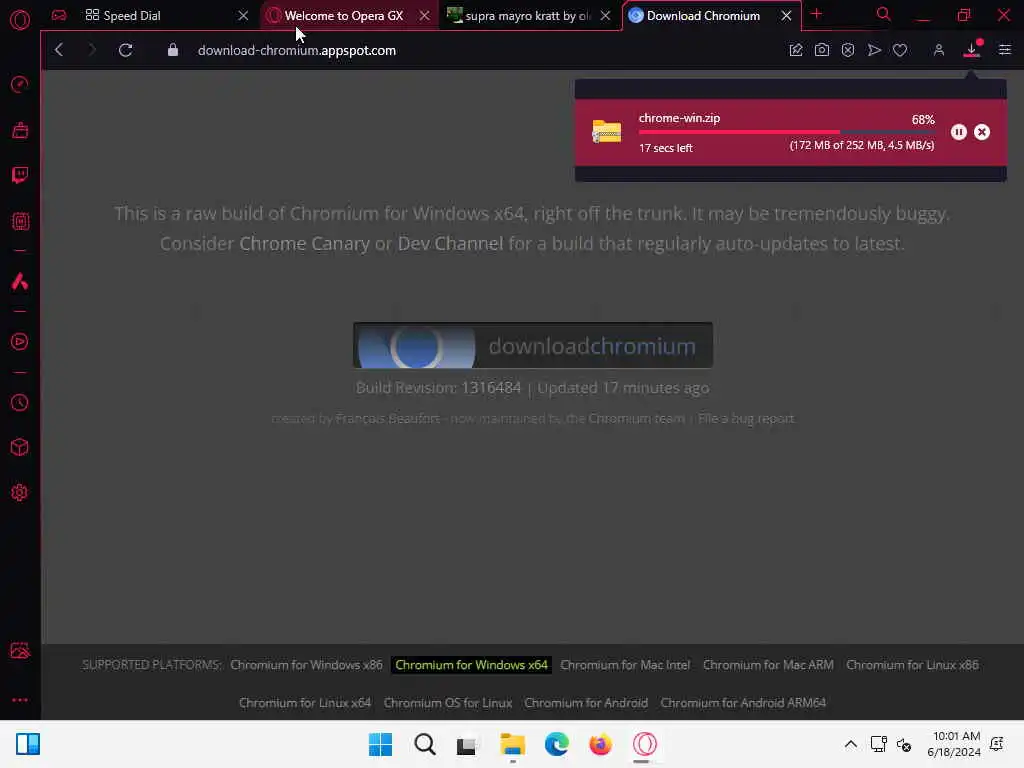This screenshot has width=1024, height=768.
Task: Open My Flow send arrow icon
Action: point(874,50)
